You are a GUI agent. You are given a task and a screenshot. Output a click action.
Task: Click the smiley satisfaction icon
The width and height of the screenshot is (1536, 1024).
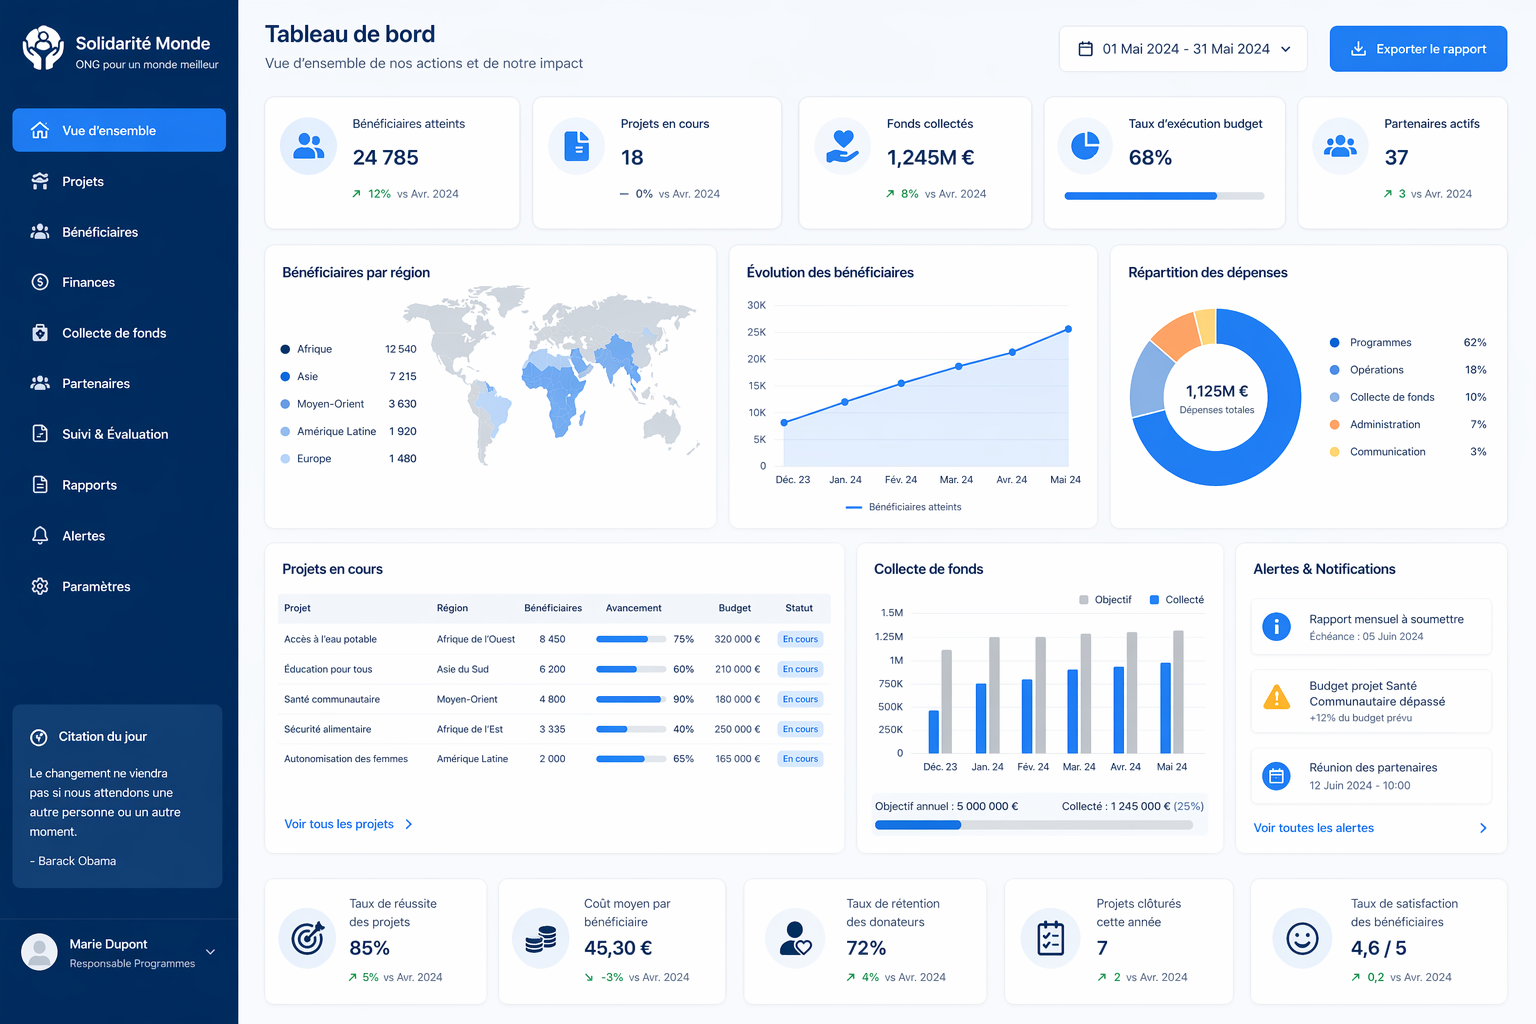(x=1302, y=938)
